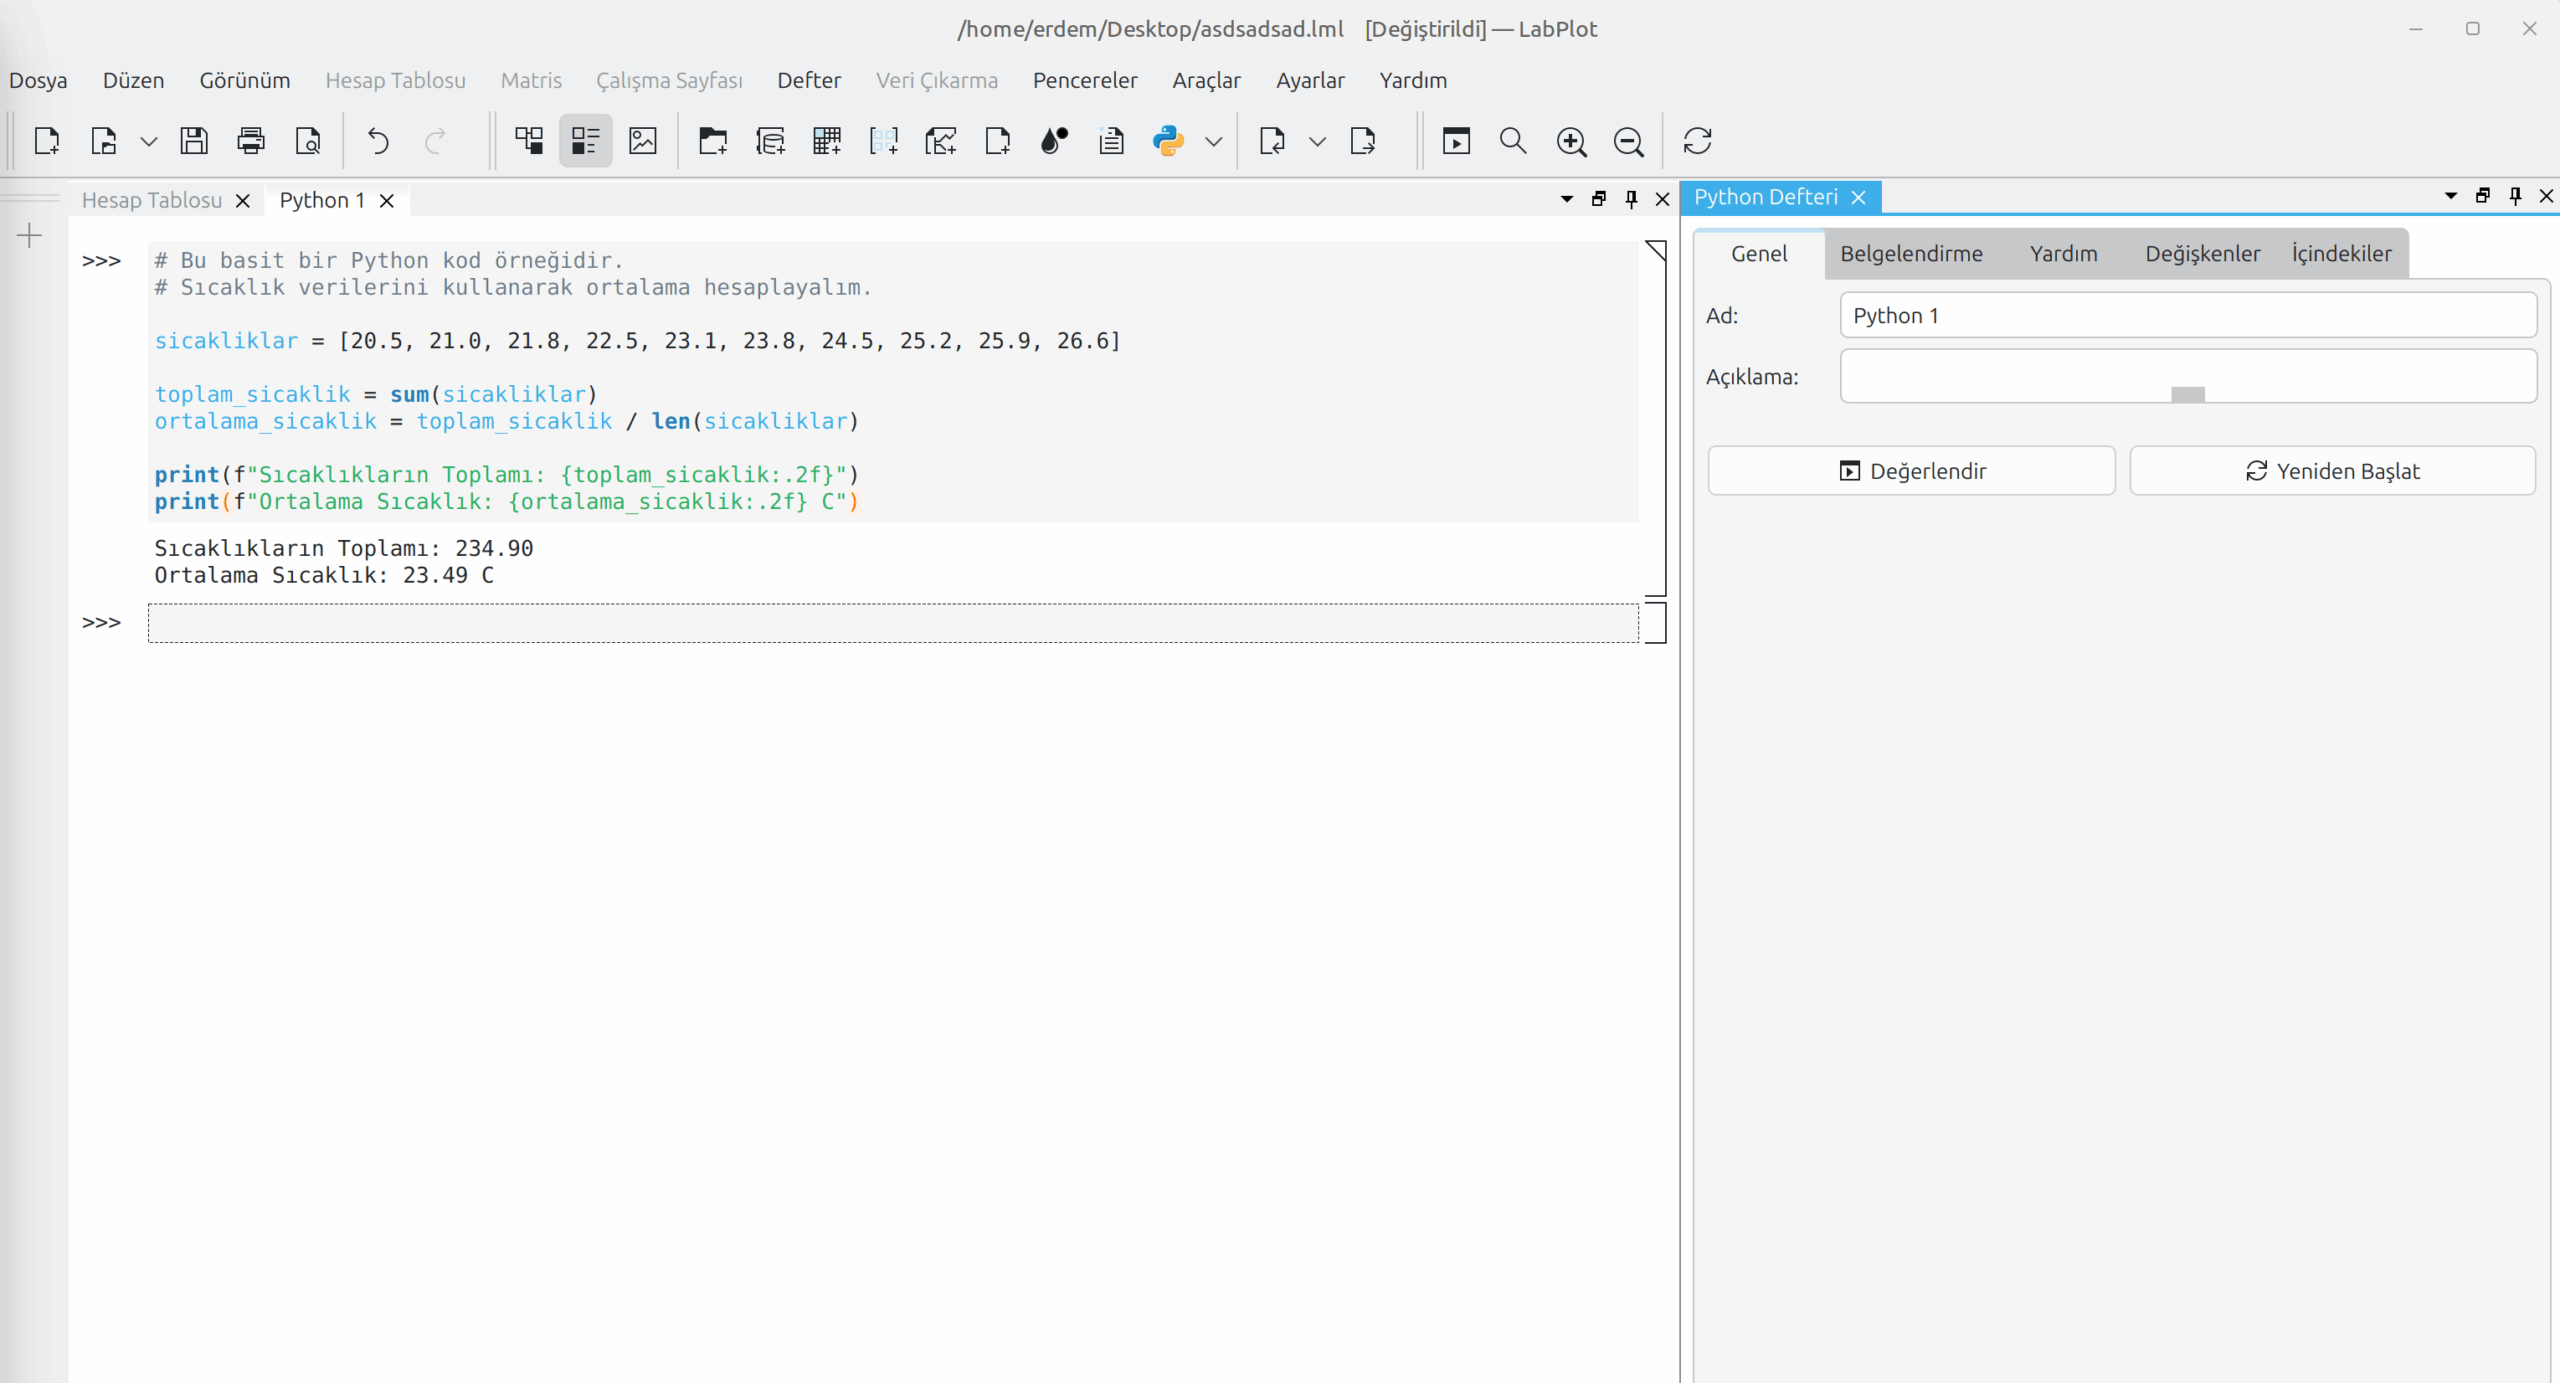Click the magnifier Find icon
Image resolution: width=2560 pixels, height=1383 pixels.
pyautogui.click(x=1514, y=141)
